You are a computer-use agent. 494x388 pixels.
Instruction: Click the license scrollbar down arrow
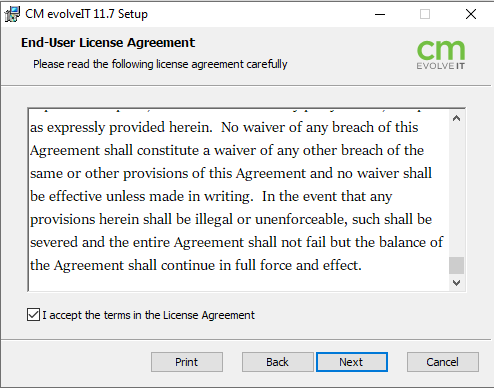456,283
